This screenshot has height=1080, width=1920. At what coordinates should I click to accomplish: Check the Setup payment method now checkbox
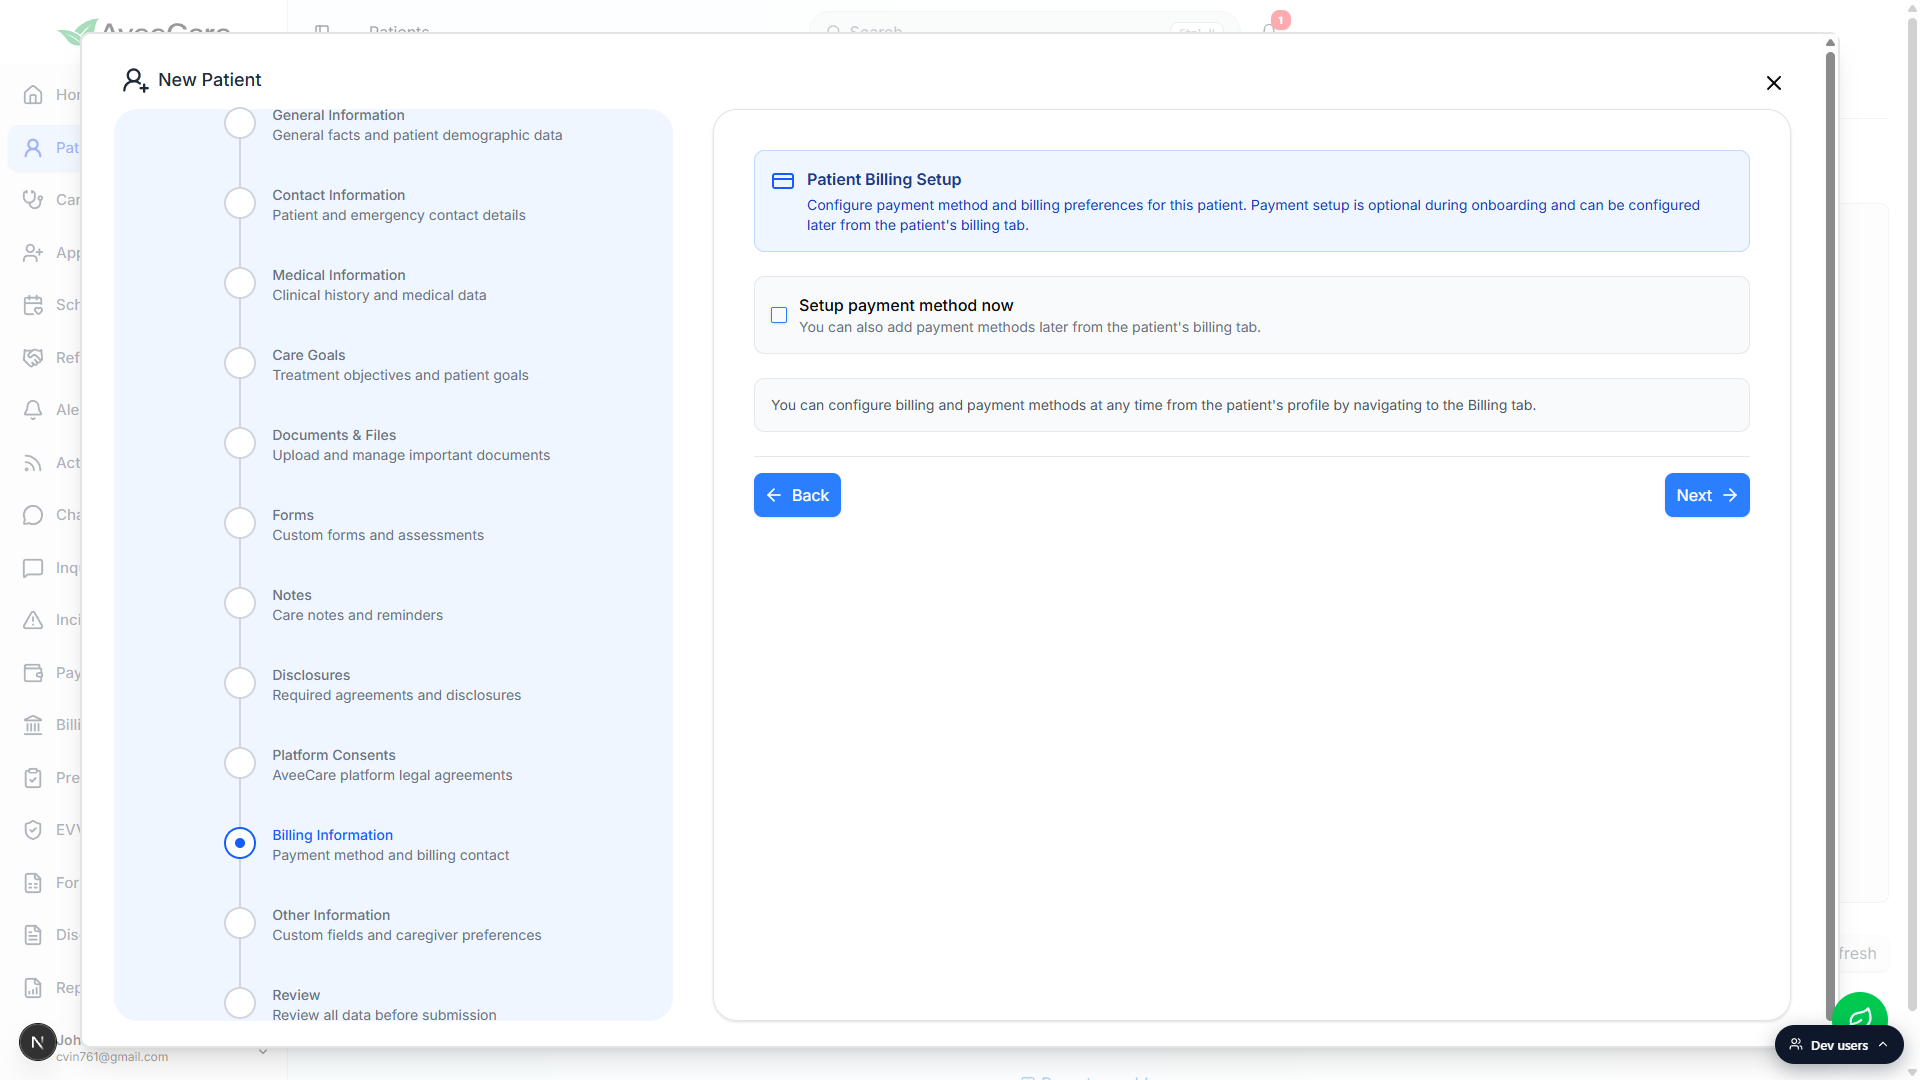779,315
